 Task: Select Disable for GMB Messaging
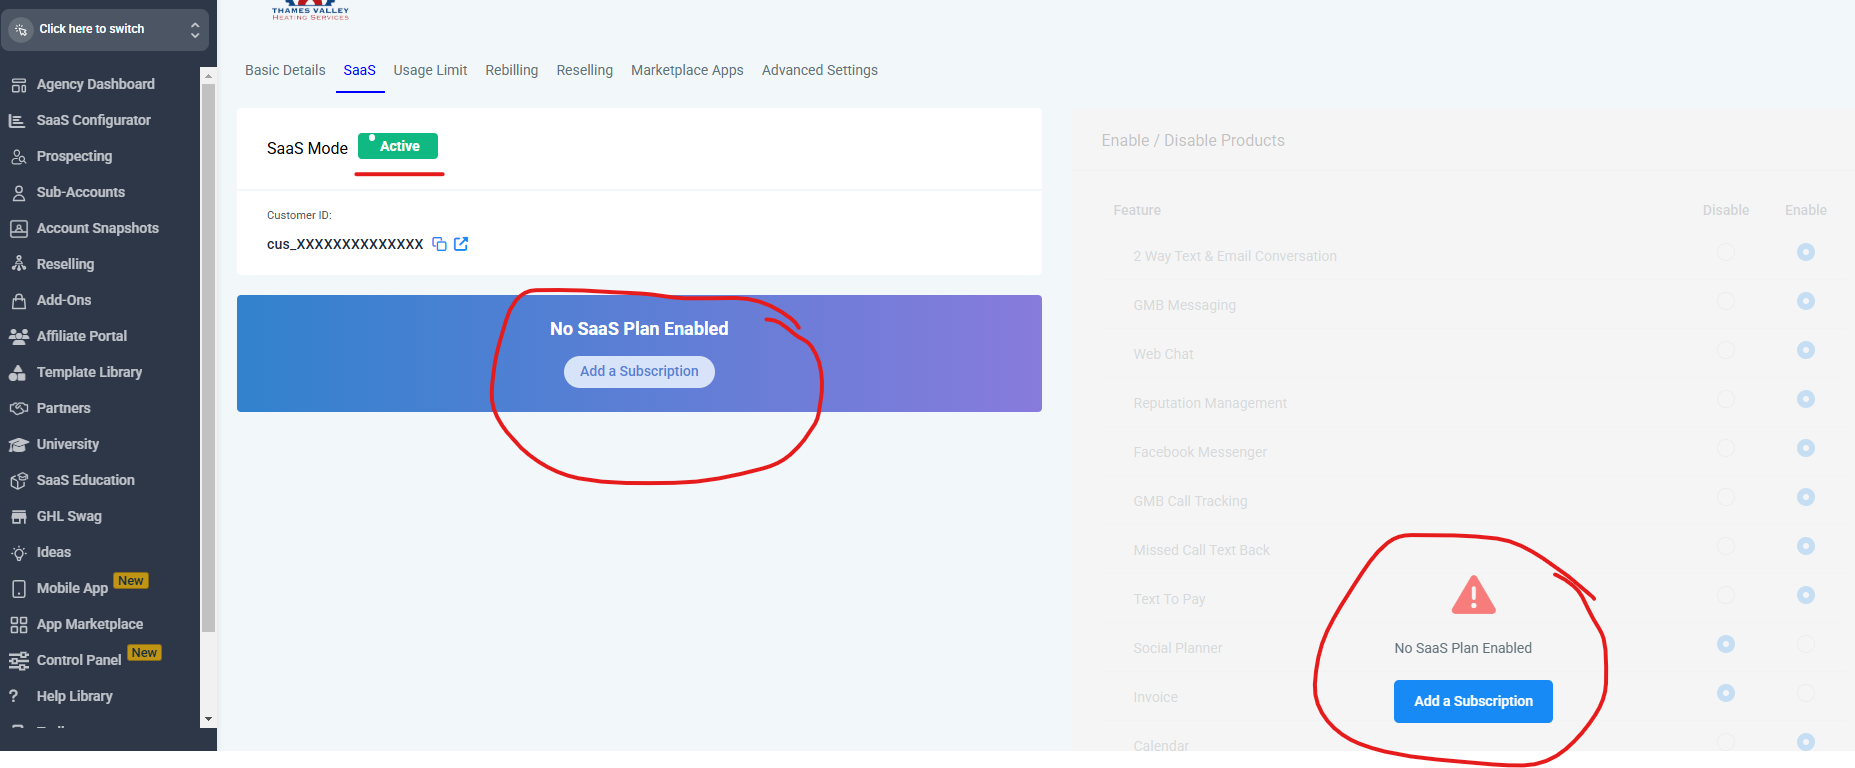pos(1725,301)
